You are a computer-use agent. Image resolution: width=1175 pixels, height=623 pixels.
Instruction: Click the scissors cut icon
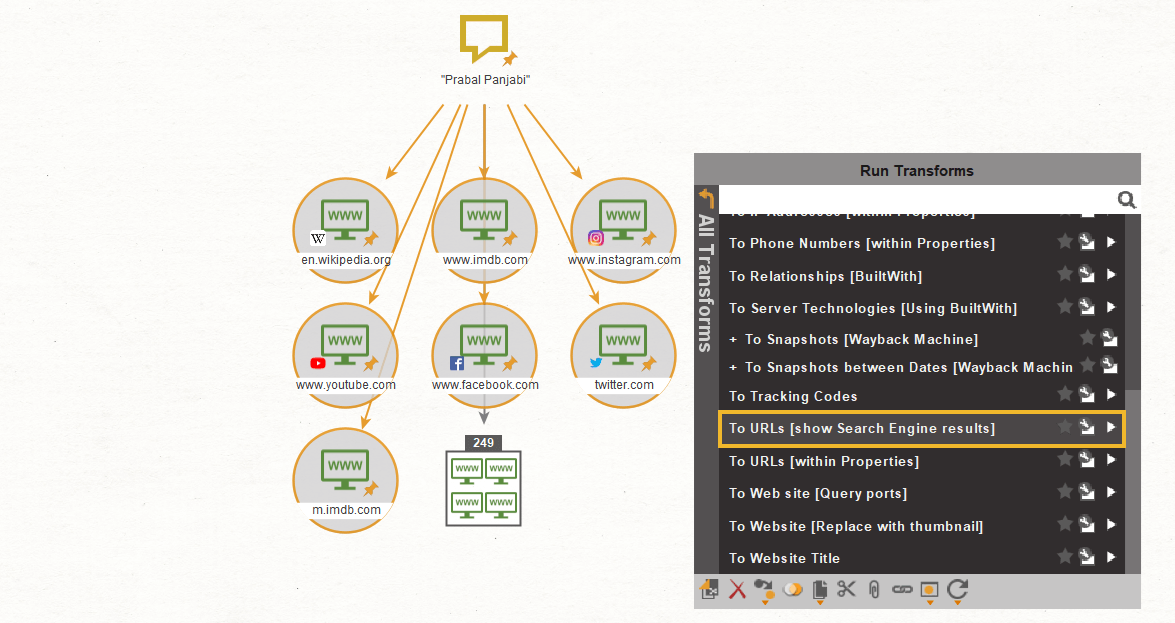click(847, 589)
